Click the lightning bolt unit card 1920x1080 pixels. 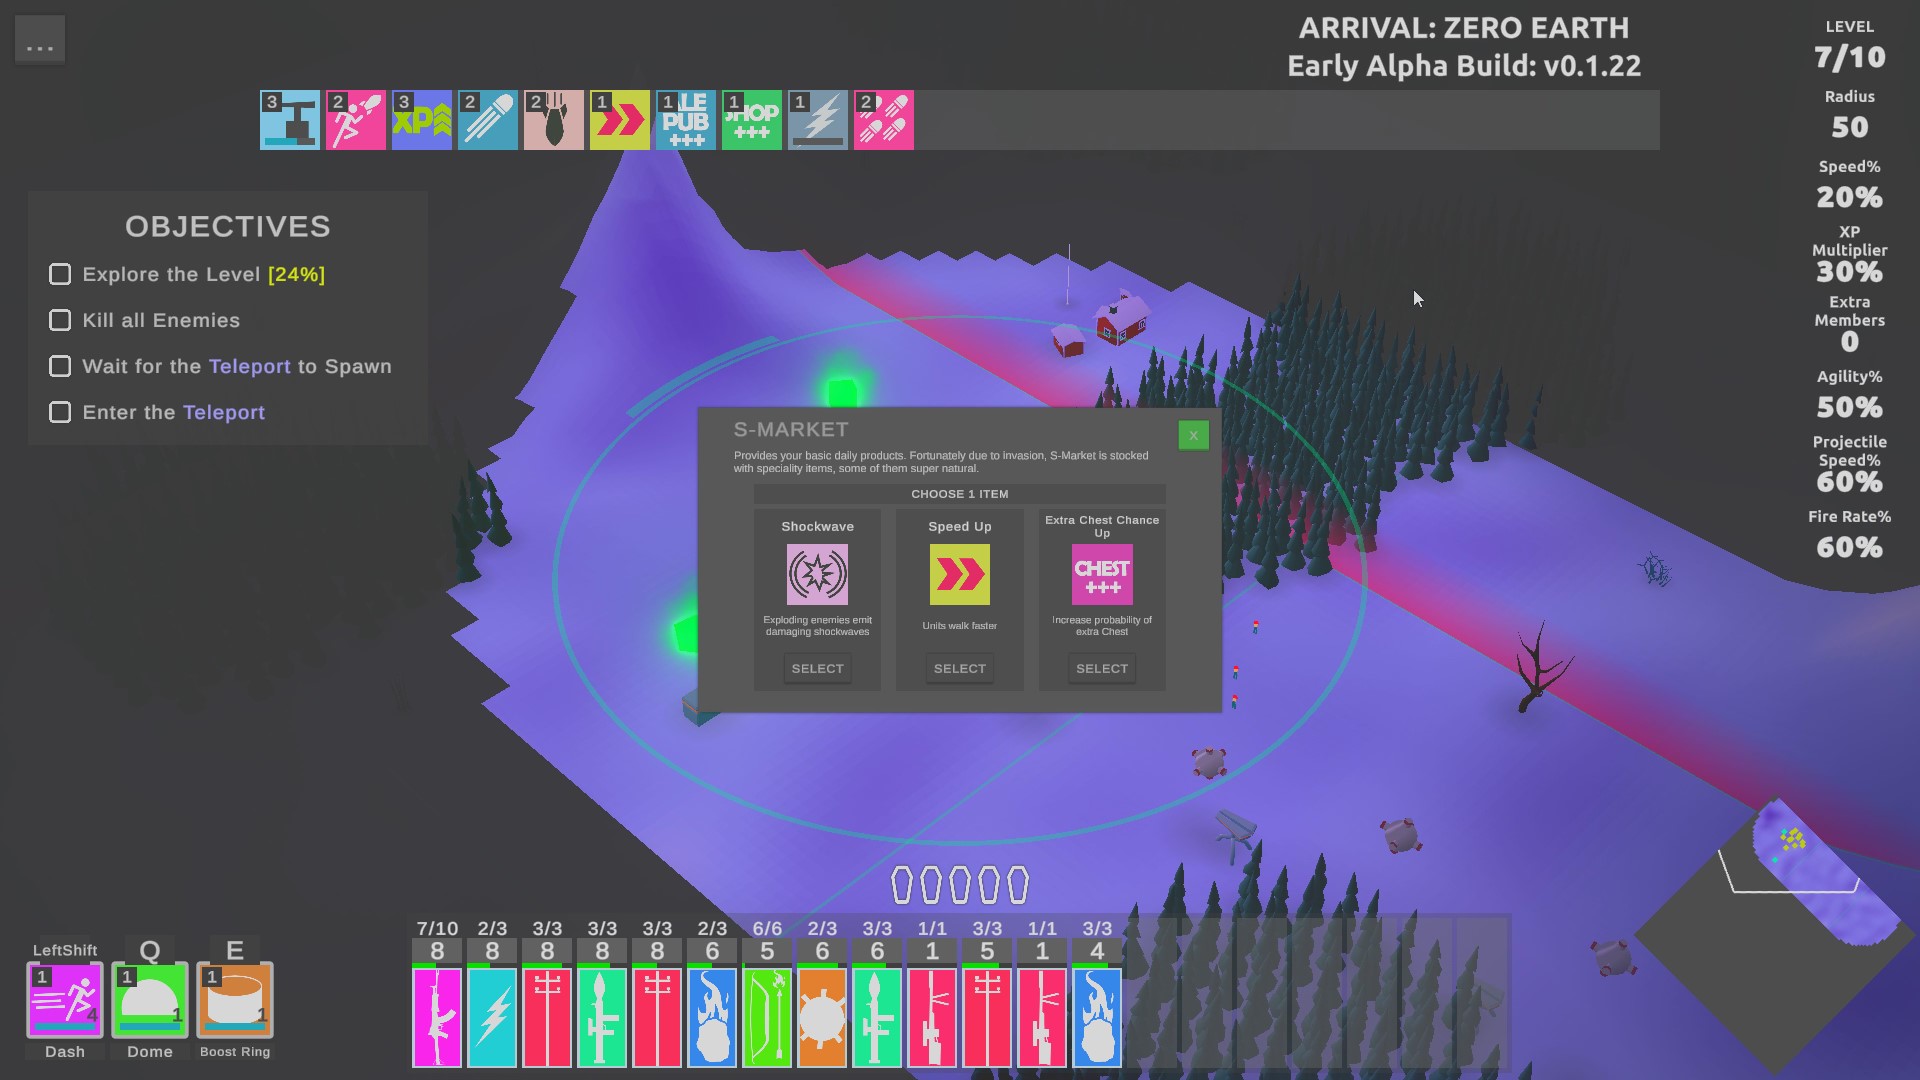point(492,1016)
